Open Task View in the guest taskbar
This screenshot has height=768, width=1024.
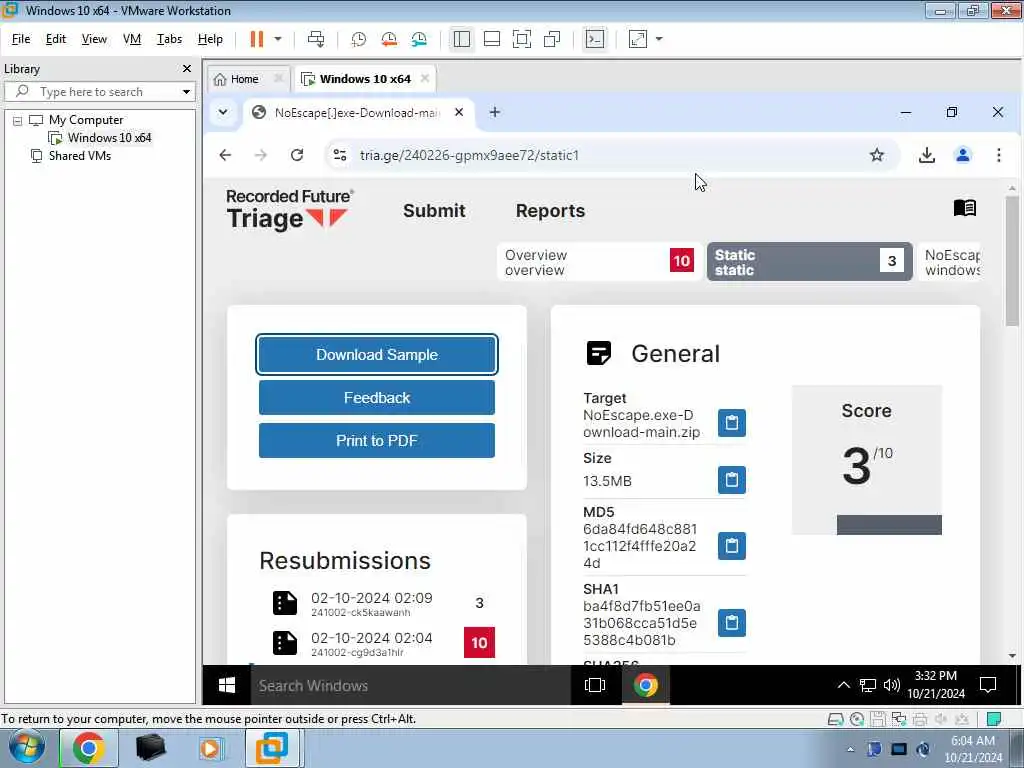595,685
